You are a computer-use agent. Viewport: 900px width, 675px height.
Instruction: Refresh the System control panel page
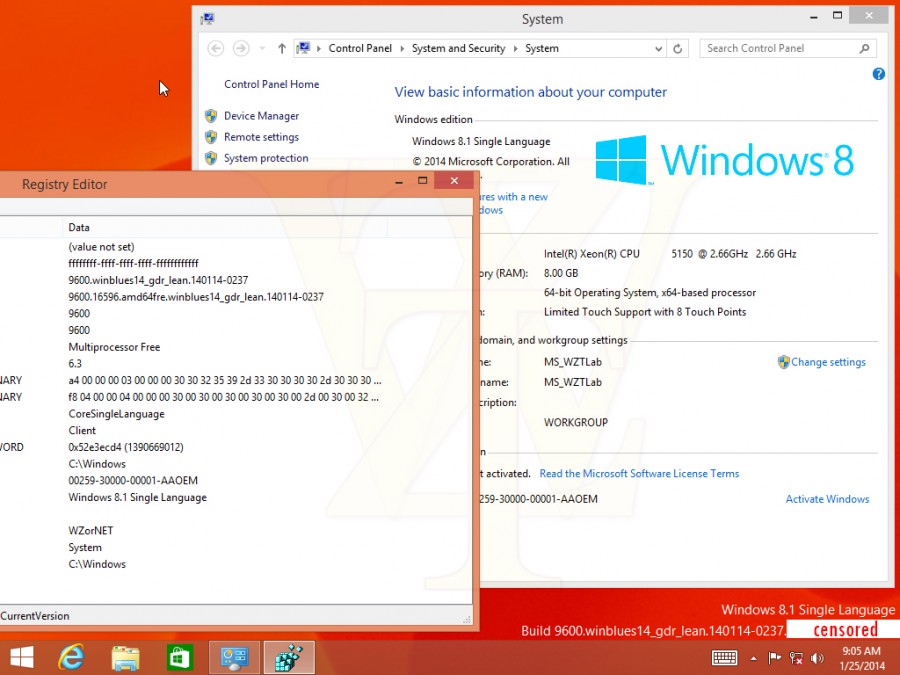(x=679, y=48)
